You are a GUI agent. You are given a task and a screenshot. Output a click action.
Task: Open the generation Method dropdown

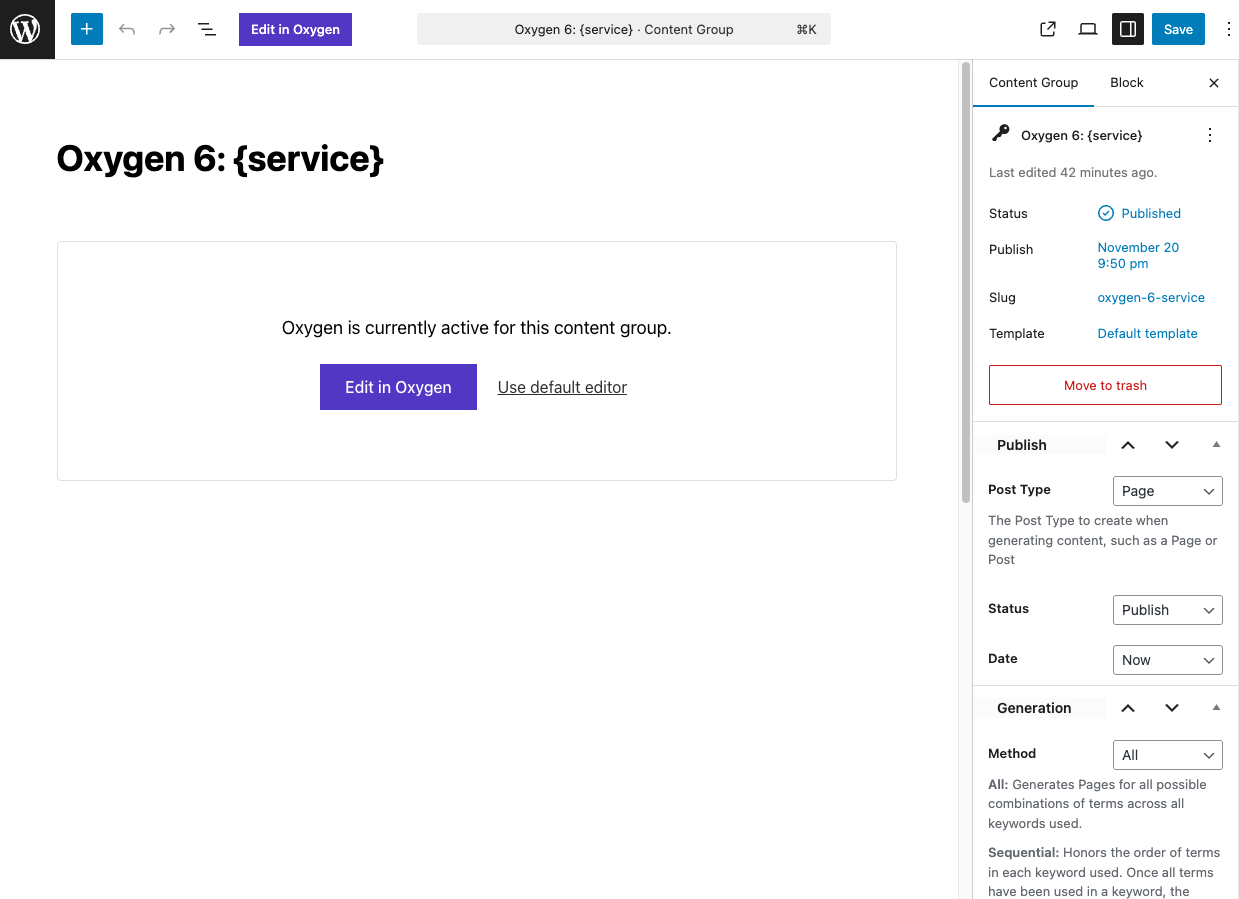click(1167, 755)
